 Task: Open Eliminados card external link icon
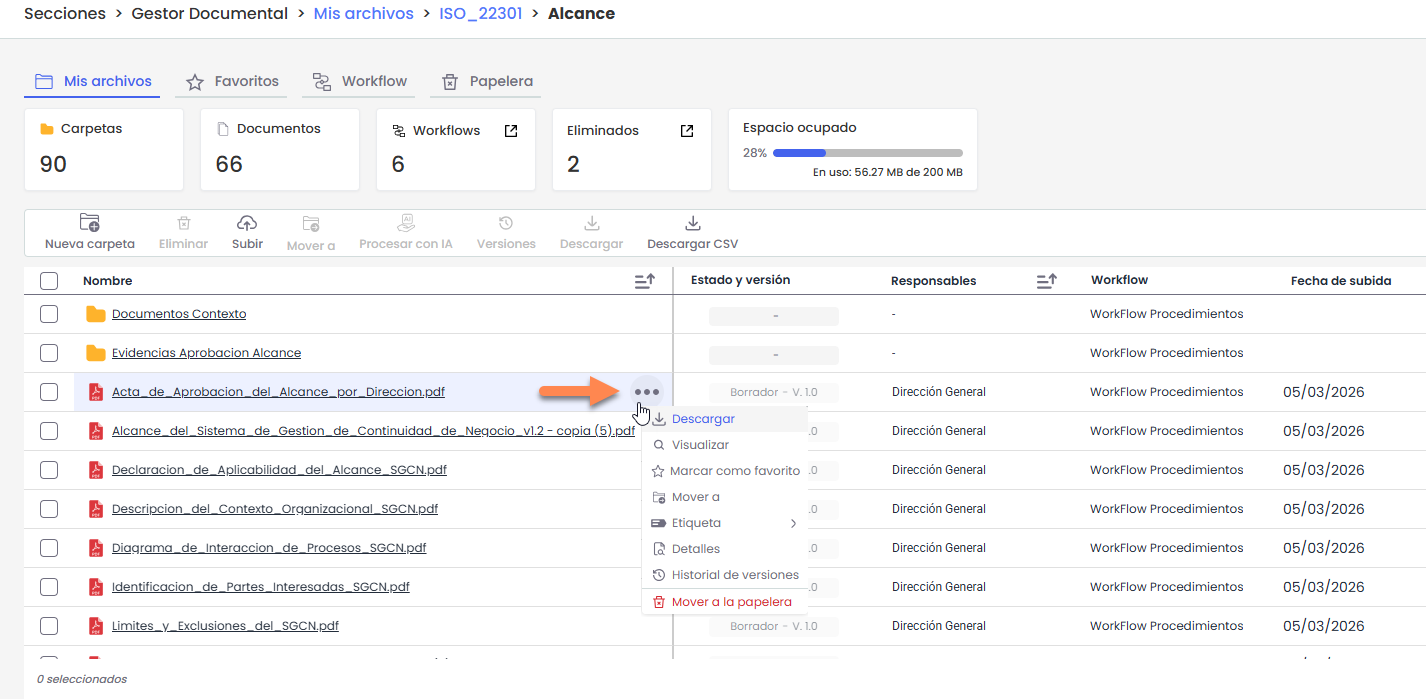687,131
